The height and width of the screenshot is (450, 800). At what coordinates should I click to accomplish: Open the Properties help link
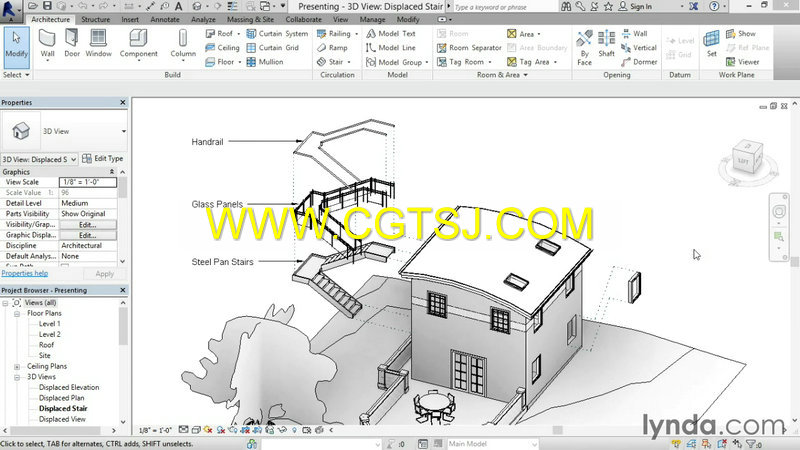click(x=24, y=273)
